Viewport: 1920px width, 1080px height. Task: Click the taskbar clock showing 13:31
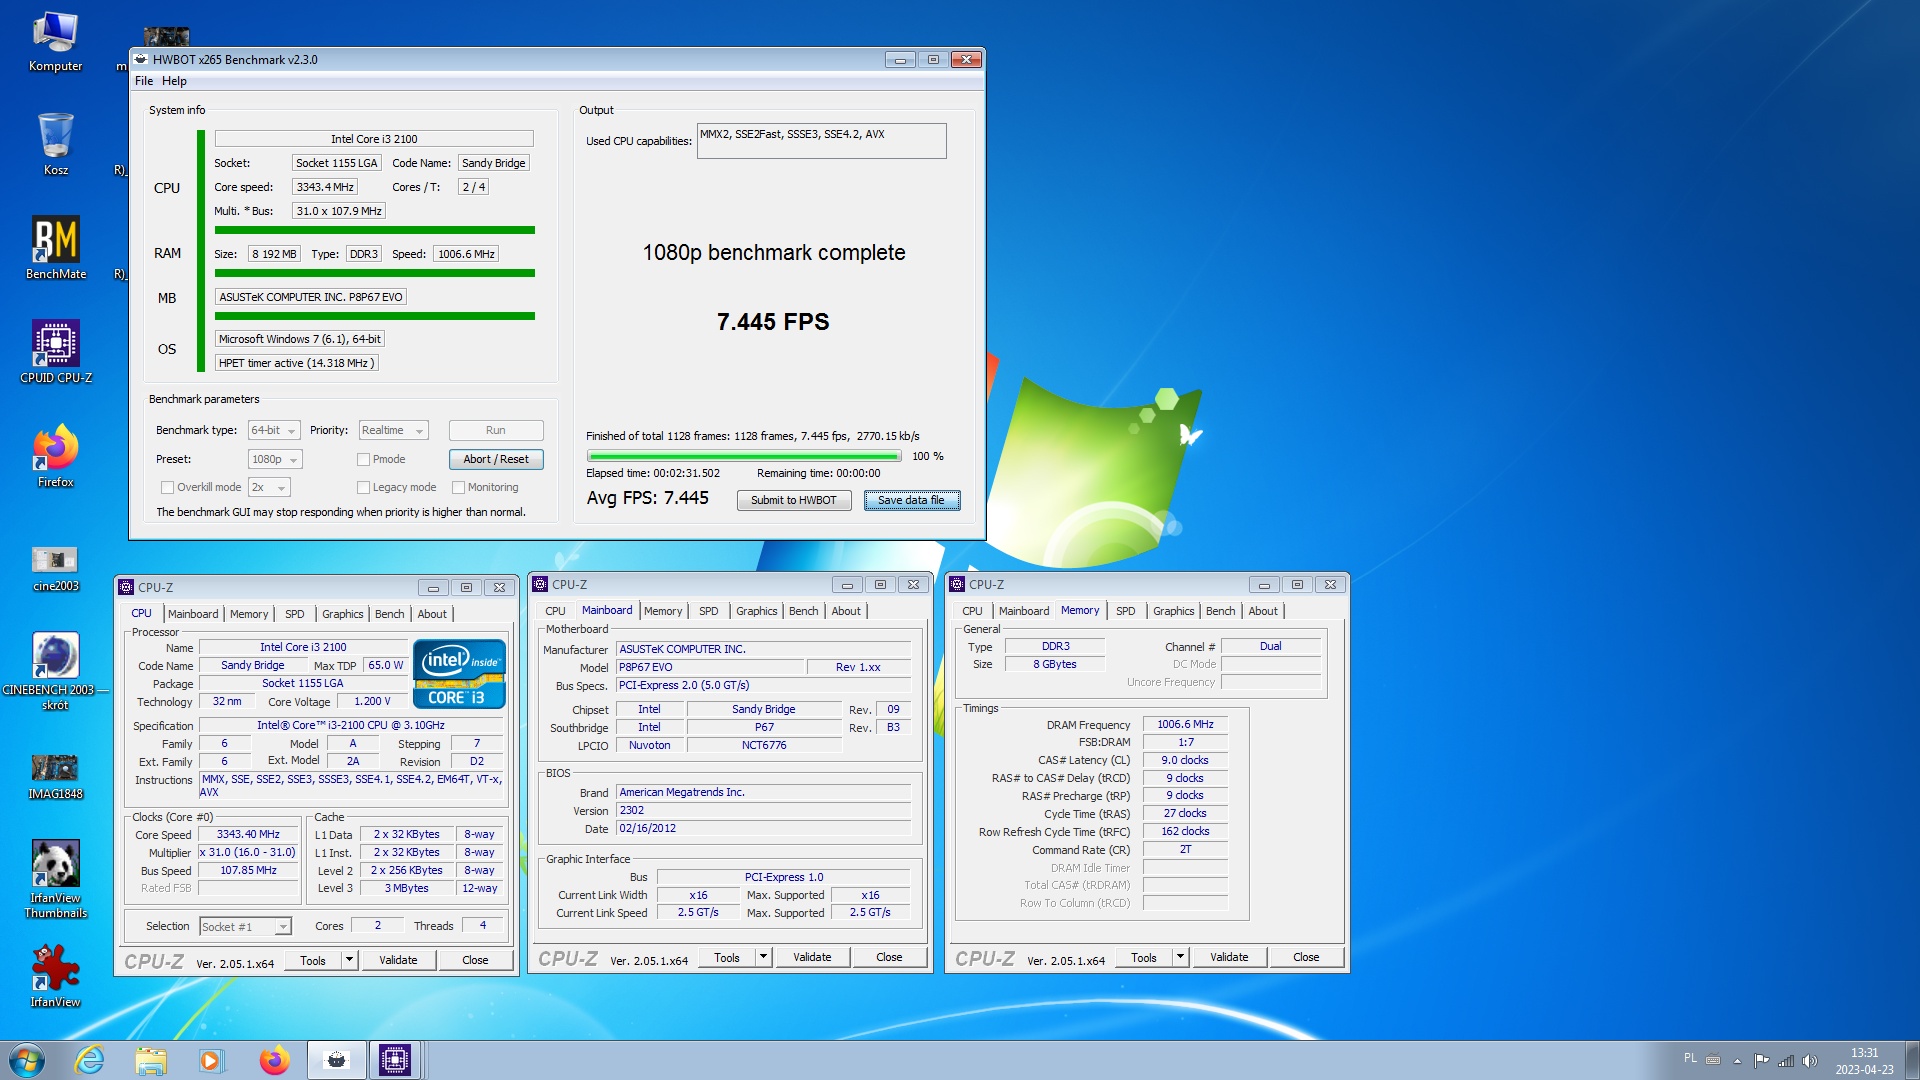click(x=1864, y=1060)
